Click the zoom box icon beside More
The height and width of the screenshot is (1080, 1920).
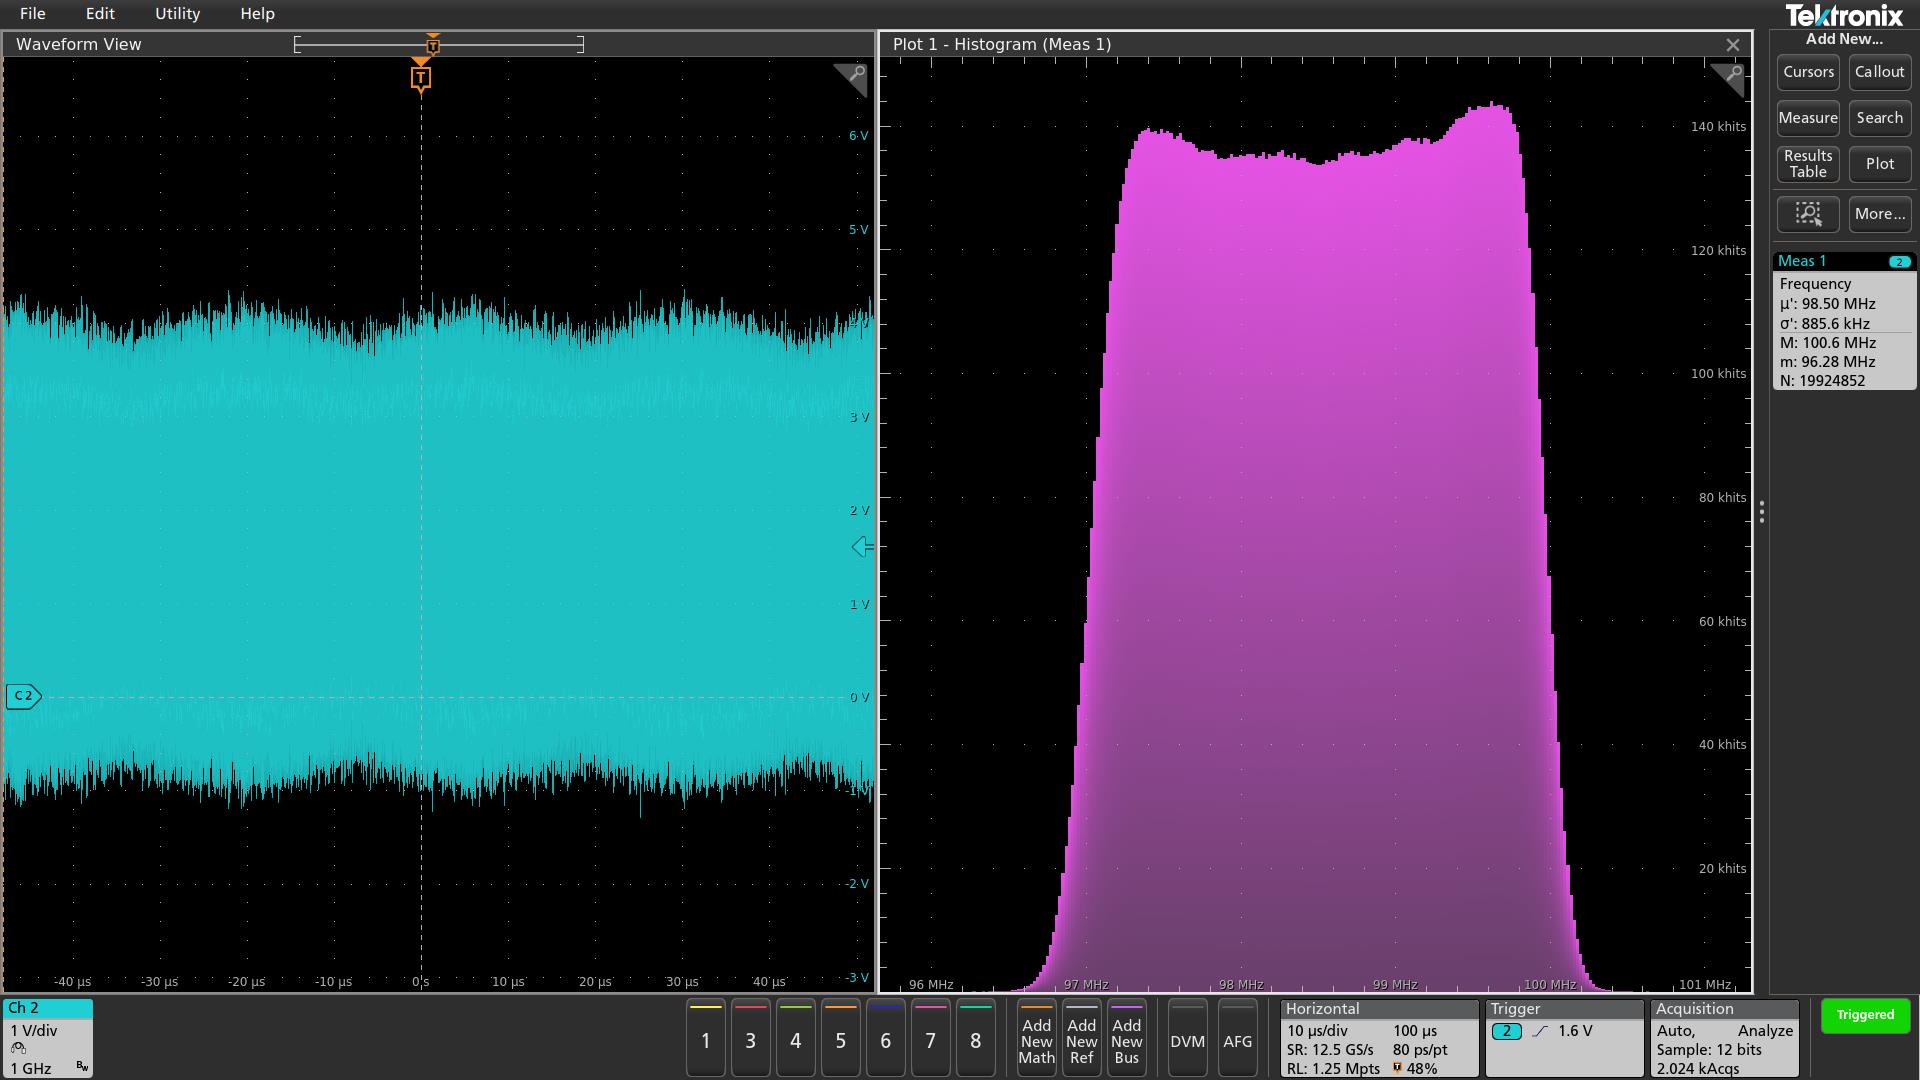[1807, 214]
